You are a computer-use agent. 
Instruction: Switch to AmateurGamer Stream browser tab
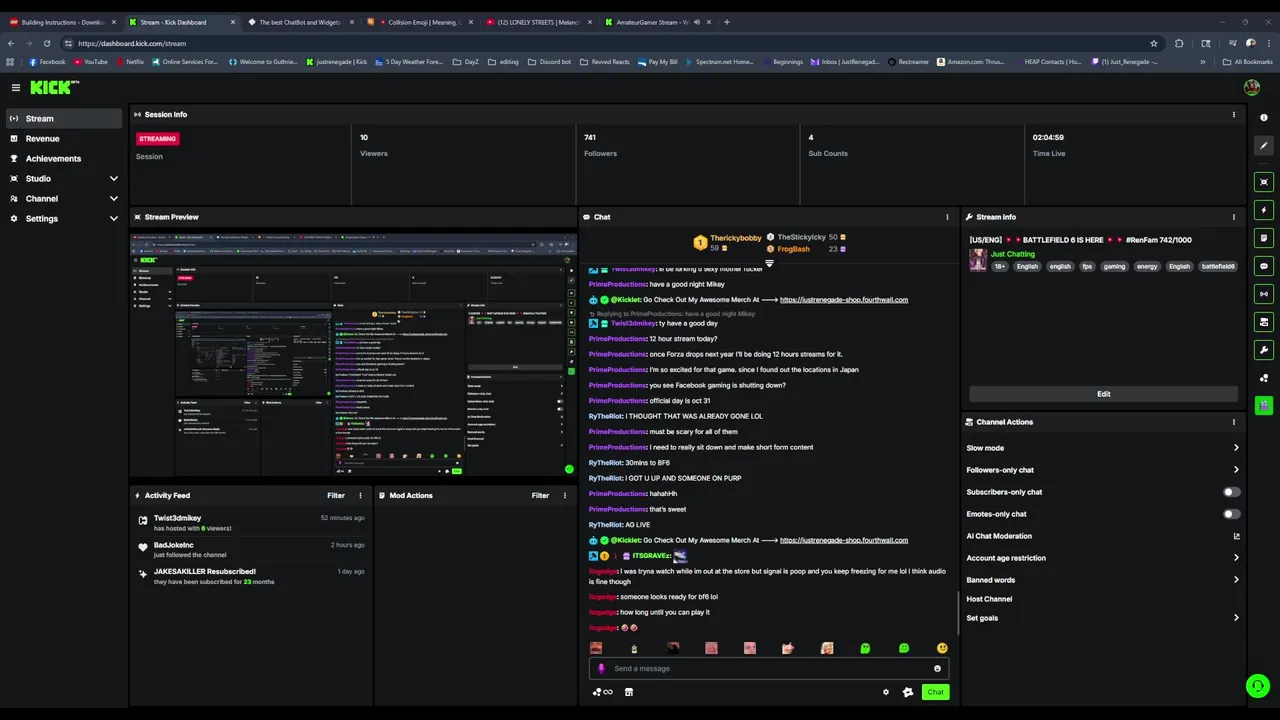point(658,22)
